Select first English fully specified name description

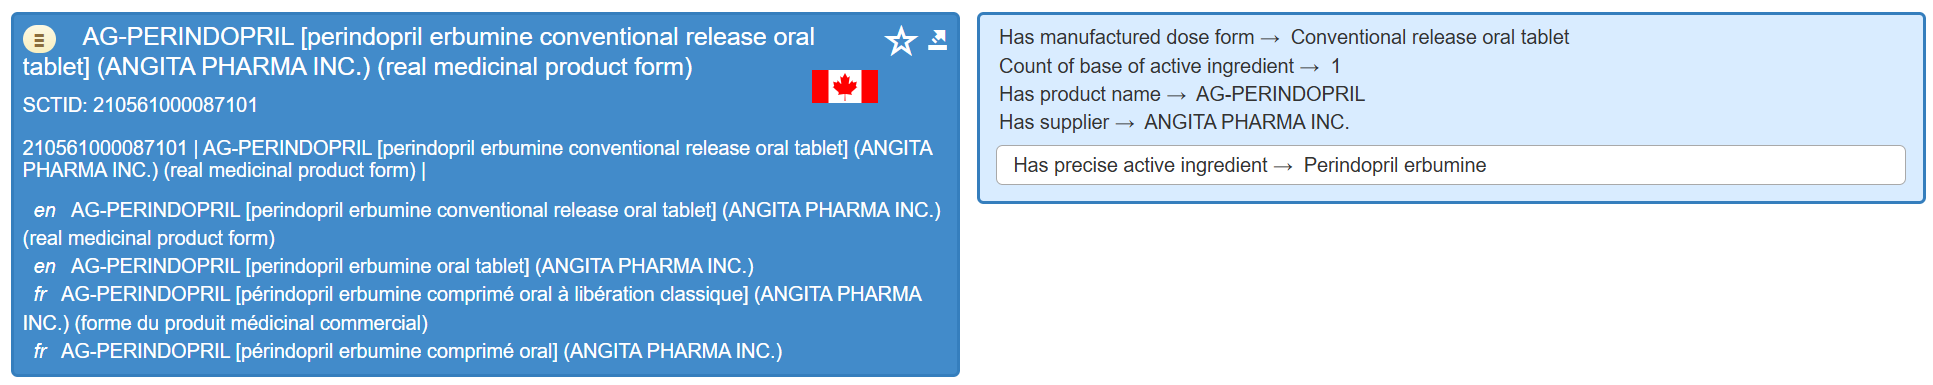point(482,224)
